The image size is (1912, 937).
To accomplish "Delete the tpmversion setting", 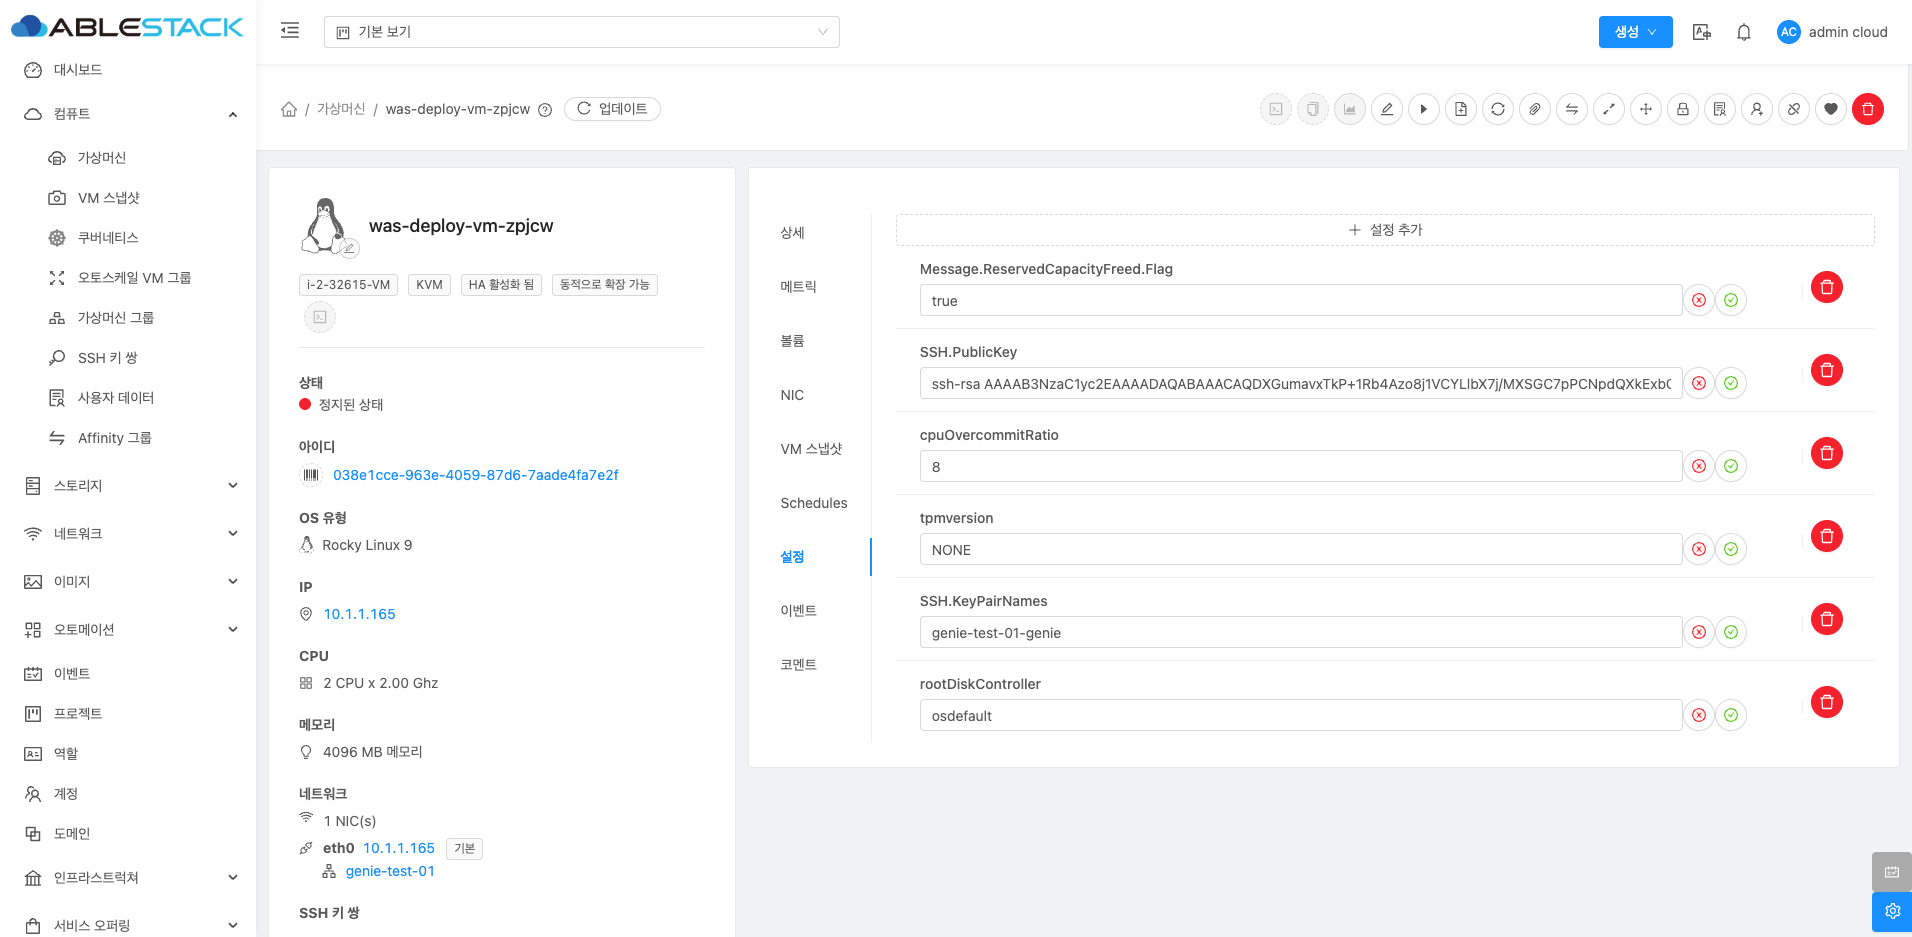I will [1826, 536].
